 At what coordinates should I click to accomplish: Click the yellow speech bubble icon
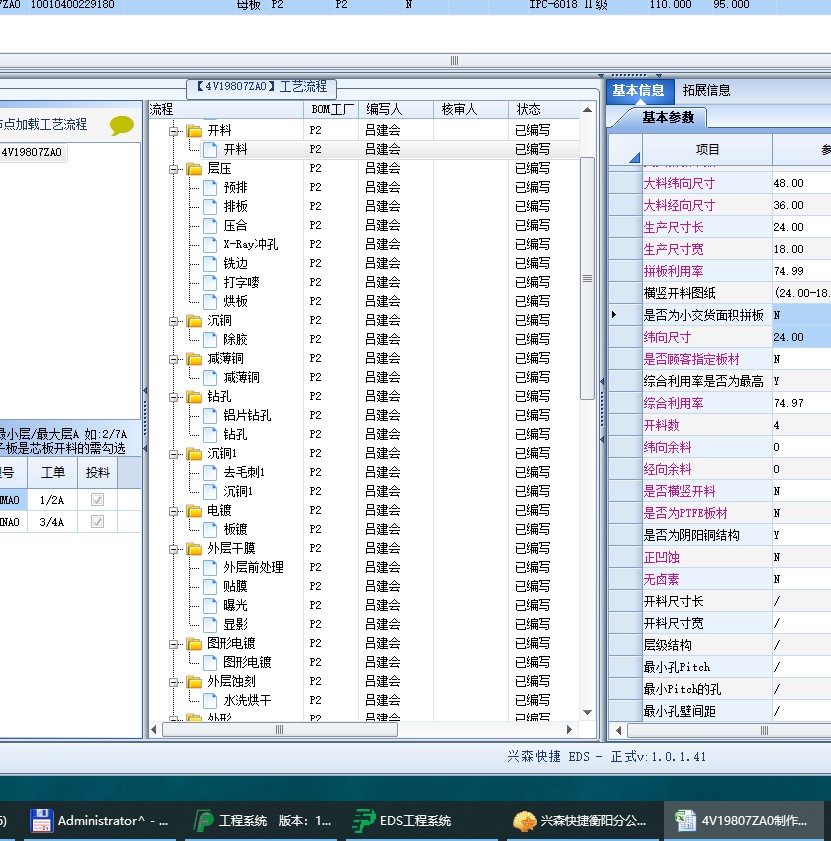[x=122, y=125]
